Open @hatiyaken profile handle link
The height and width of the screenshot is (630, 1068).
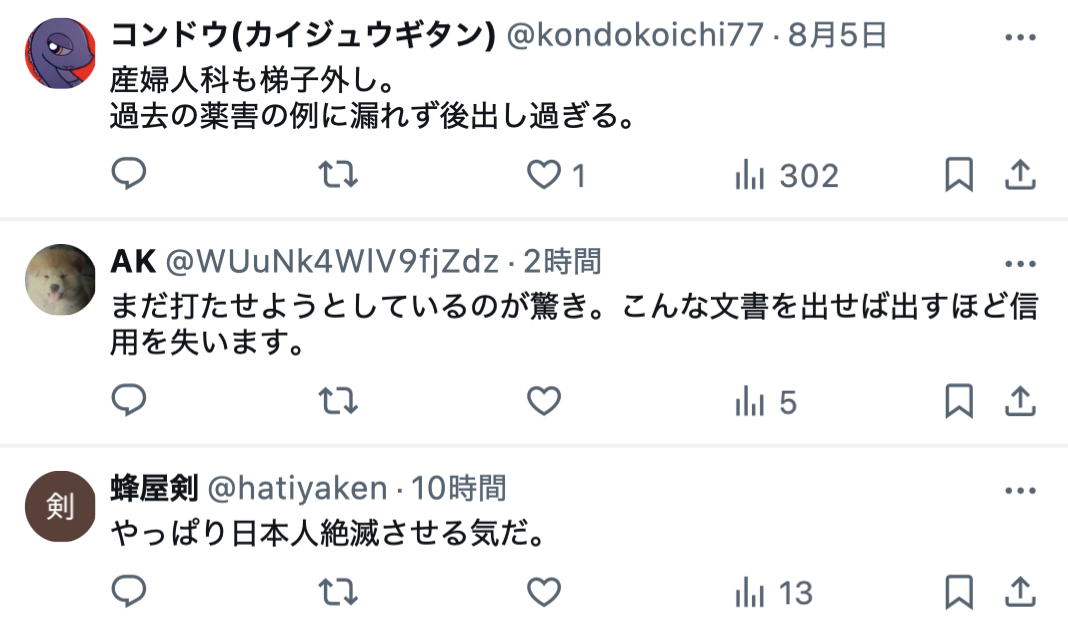297,488
